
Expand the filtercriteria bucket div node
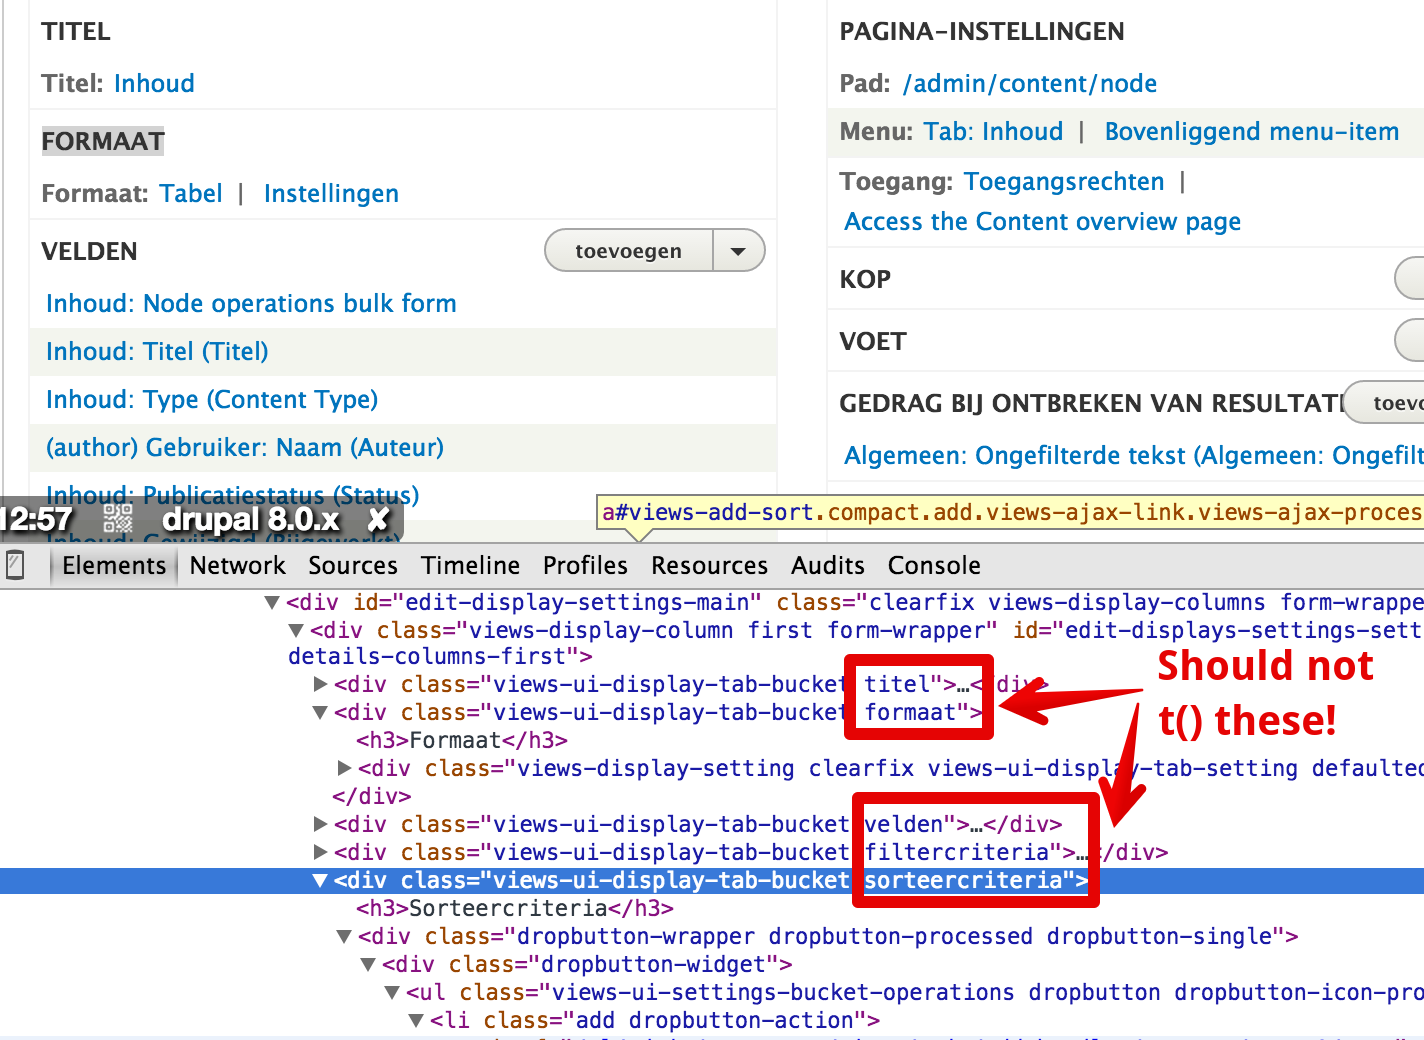[x=320, y=853]
